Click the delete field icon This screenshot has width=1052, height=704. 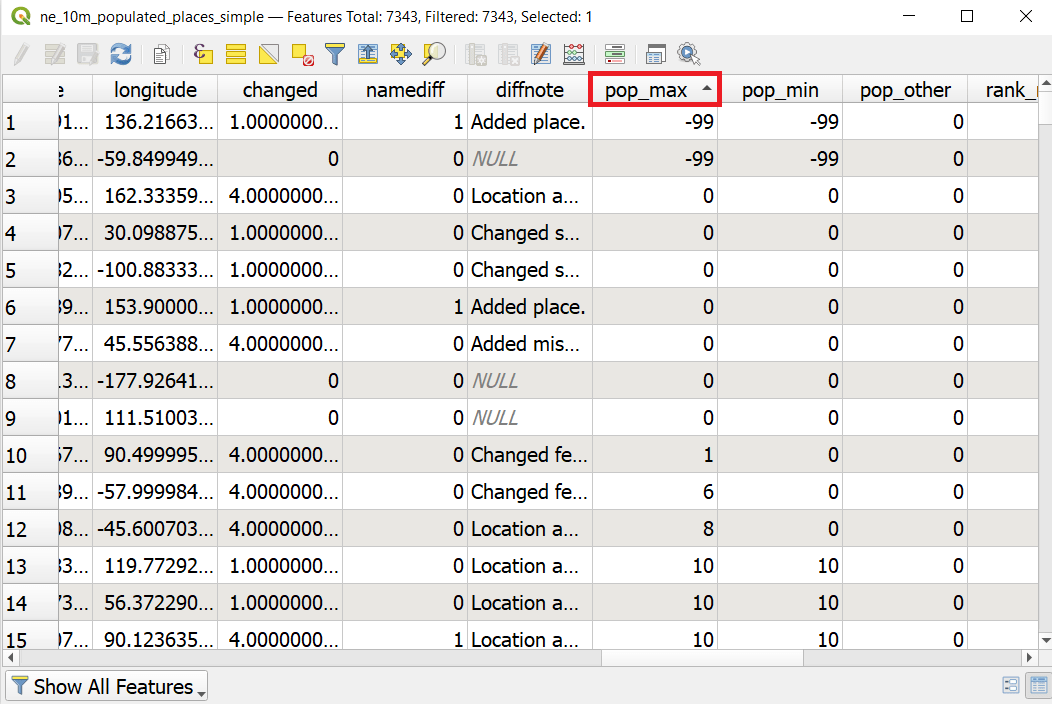coord(508,54)
